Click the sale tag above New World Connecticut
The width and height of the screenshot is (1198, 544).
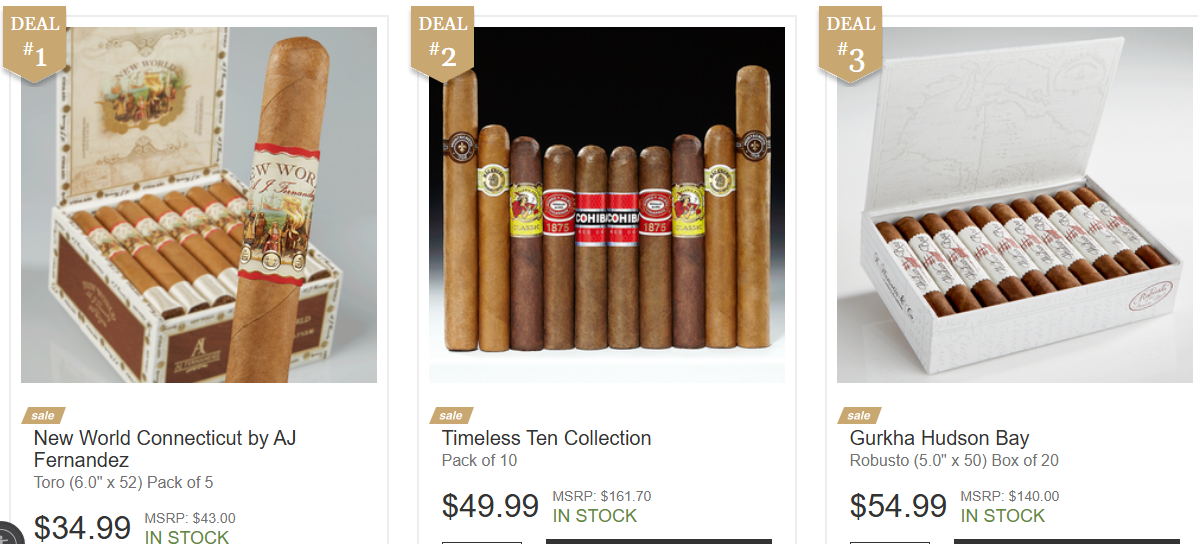point(44,416)
